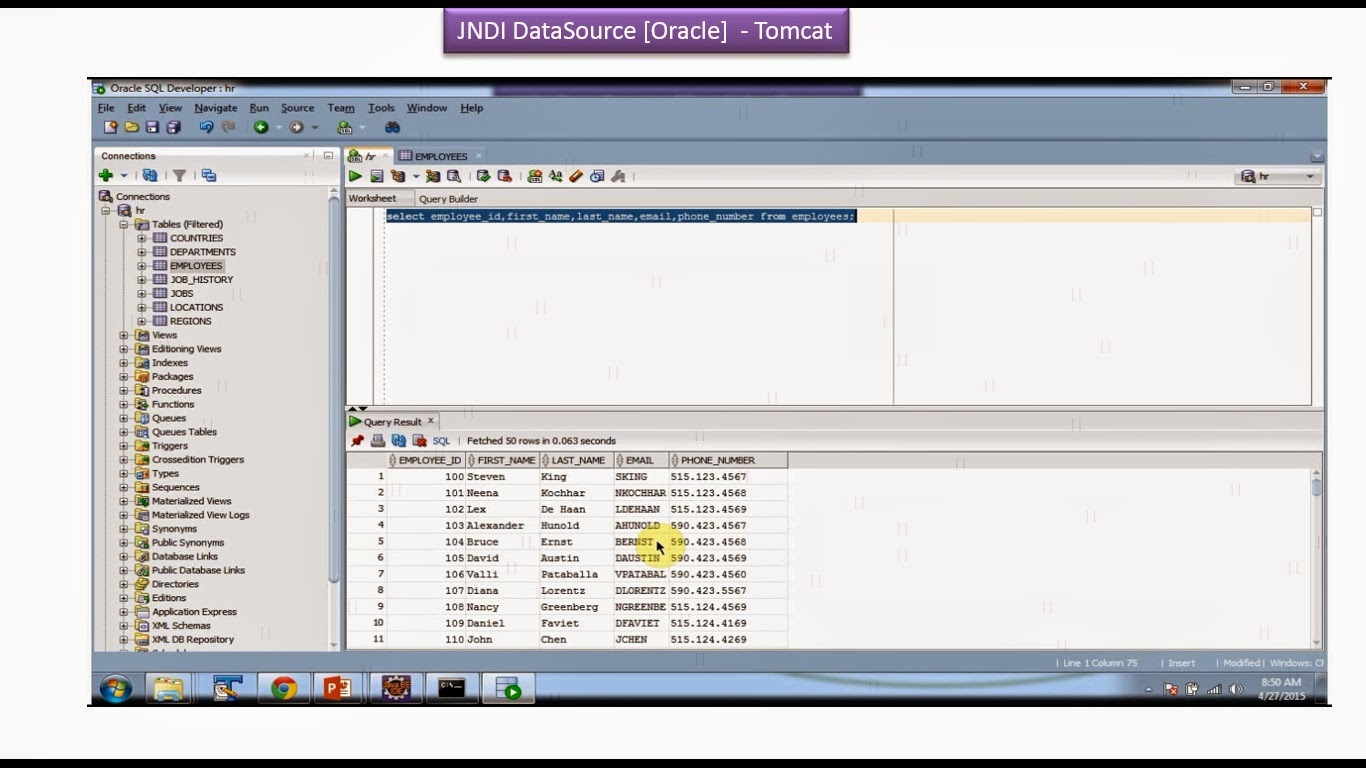This screenshot has width=1366, height=768.
Task: Click the delete row icon in Query Result
Action: 420,440
